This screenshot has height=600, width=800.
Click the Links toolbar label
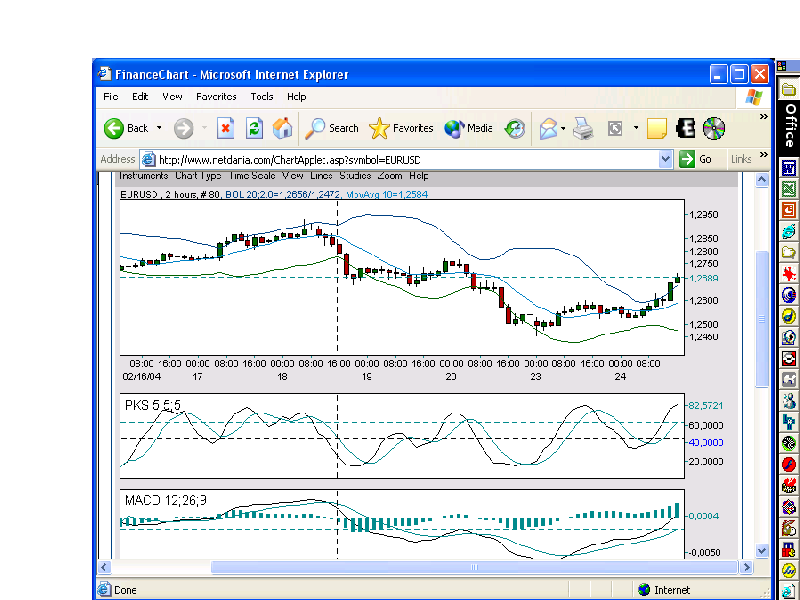point(741,159)
